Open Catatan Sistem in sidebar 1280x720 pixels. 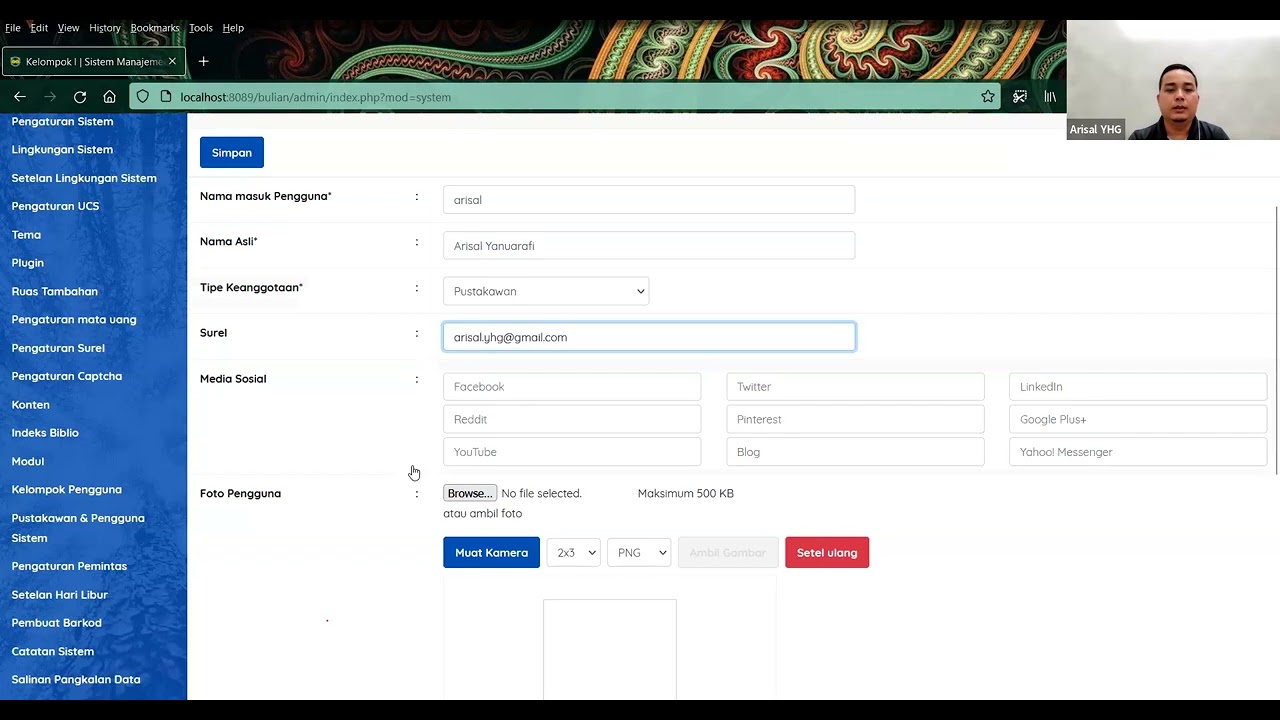[x=53, y=652]
